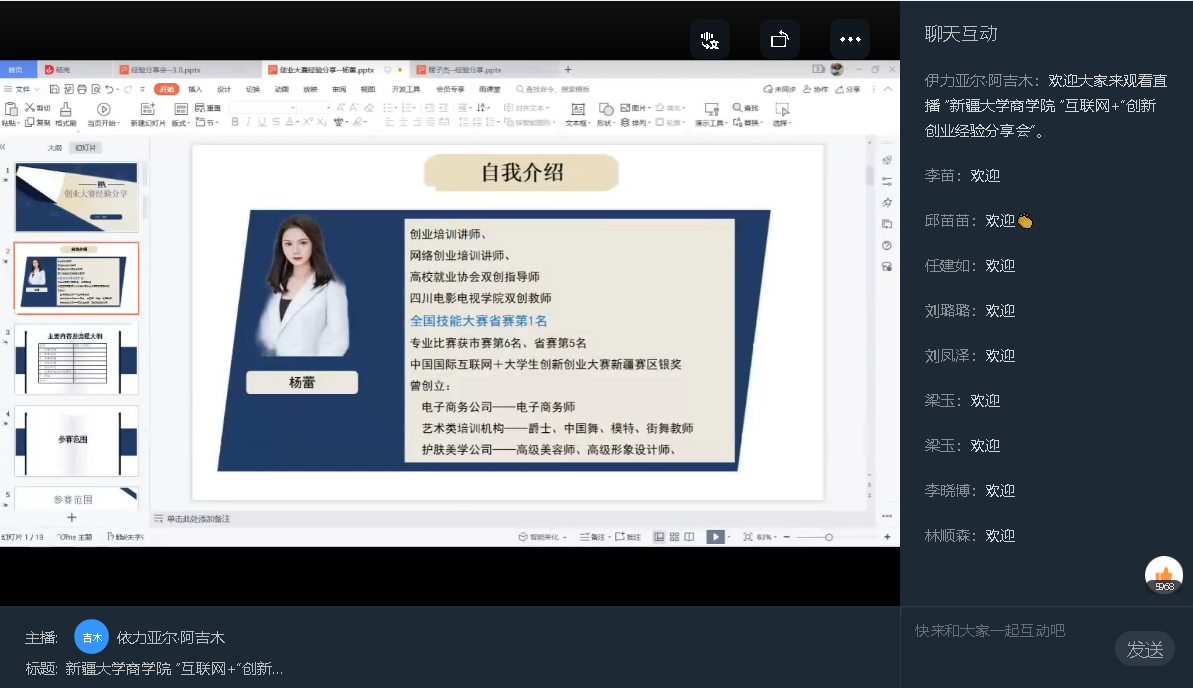Select the slide 3 thumbnail 主要内容及流程大纲

pyautogui.click(x=76, y=359)
